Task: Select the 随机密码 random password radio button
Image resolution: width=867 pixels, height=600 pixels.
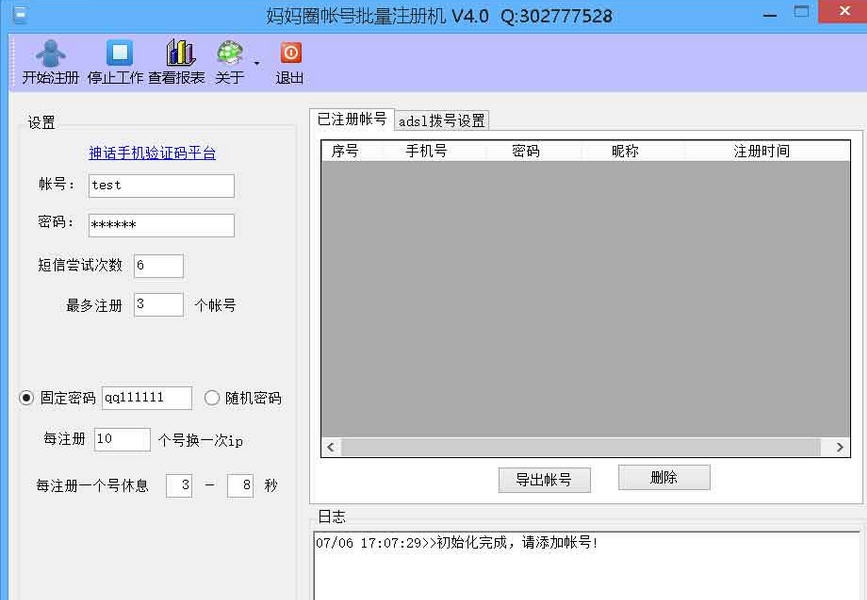Action: (211, 397)
